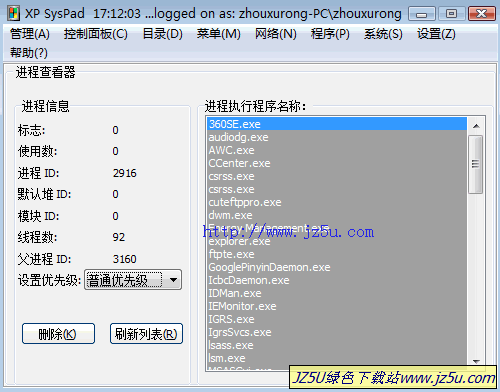Select IGRS.exe in process list
This screenshot has height=392, width=500.
pos(337,319)
